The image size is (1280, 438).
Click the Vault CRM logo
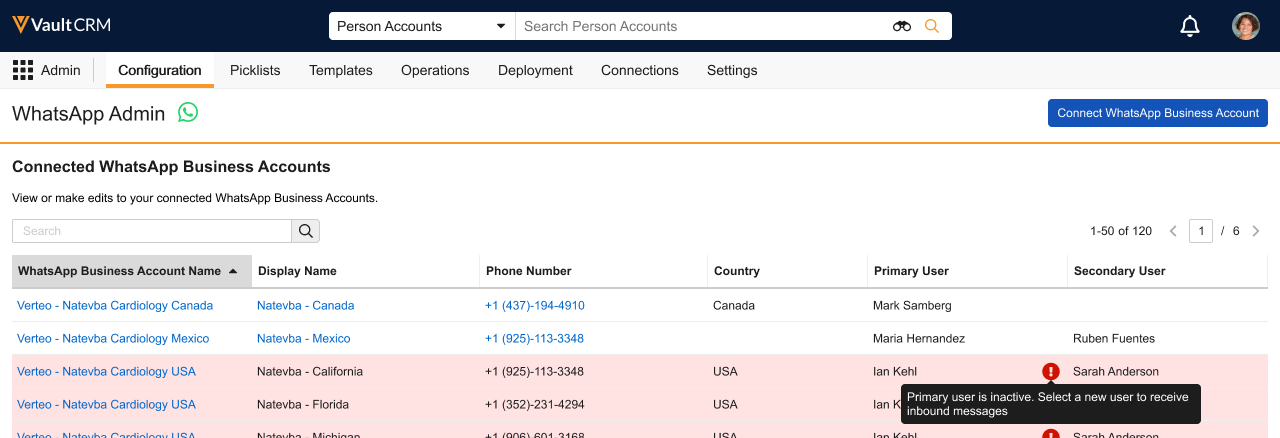click(x=61, y=25)
